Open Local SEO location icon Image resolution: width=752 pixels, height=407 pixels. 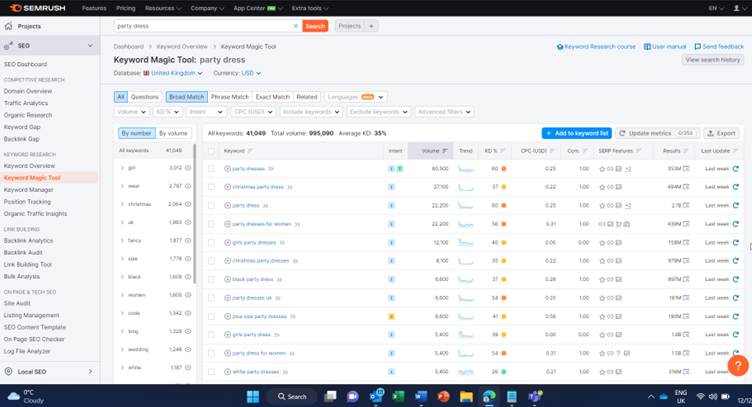point(8,372)
